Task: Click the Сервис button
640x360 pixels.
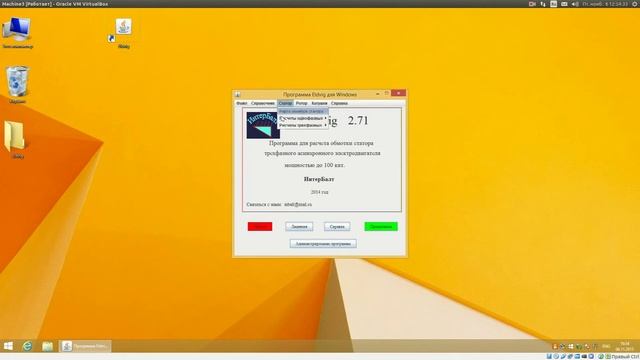Action: coord(337,226)
